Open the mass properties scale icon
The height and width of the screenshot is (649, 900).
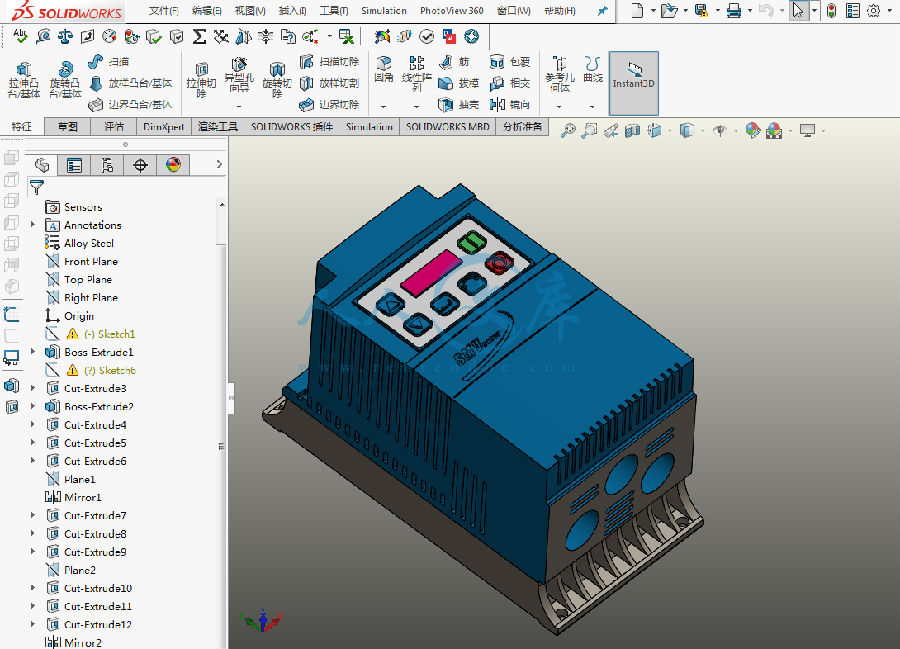(x=65, y=37)
